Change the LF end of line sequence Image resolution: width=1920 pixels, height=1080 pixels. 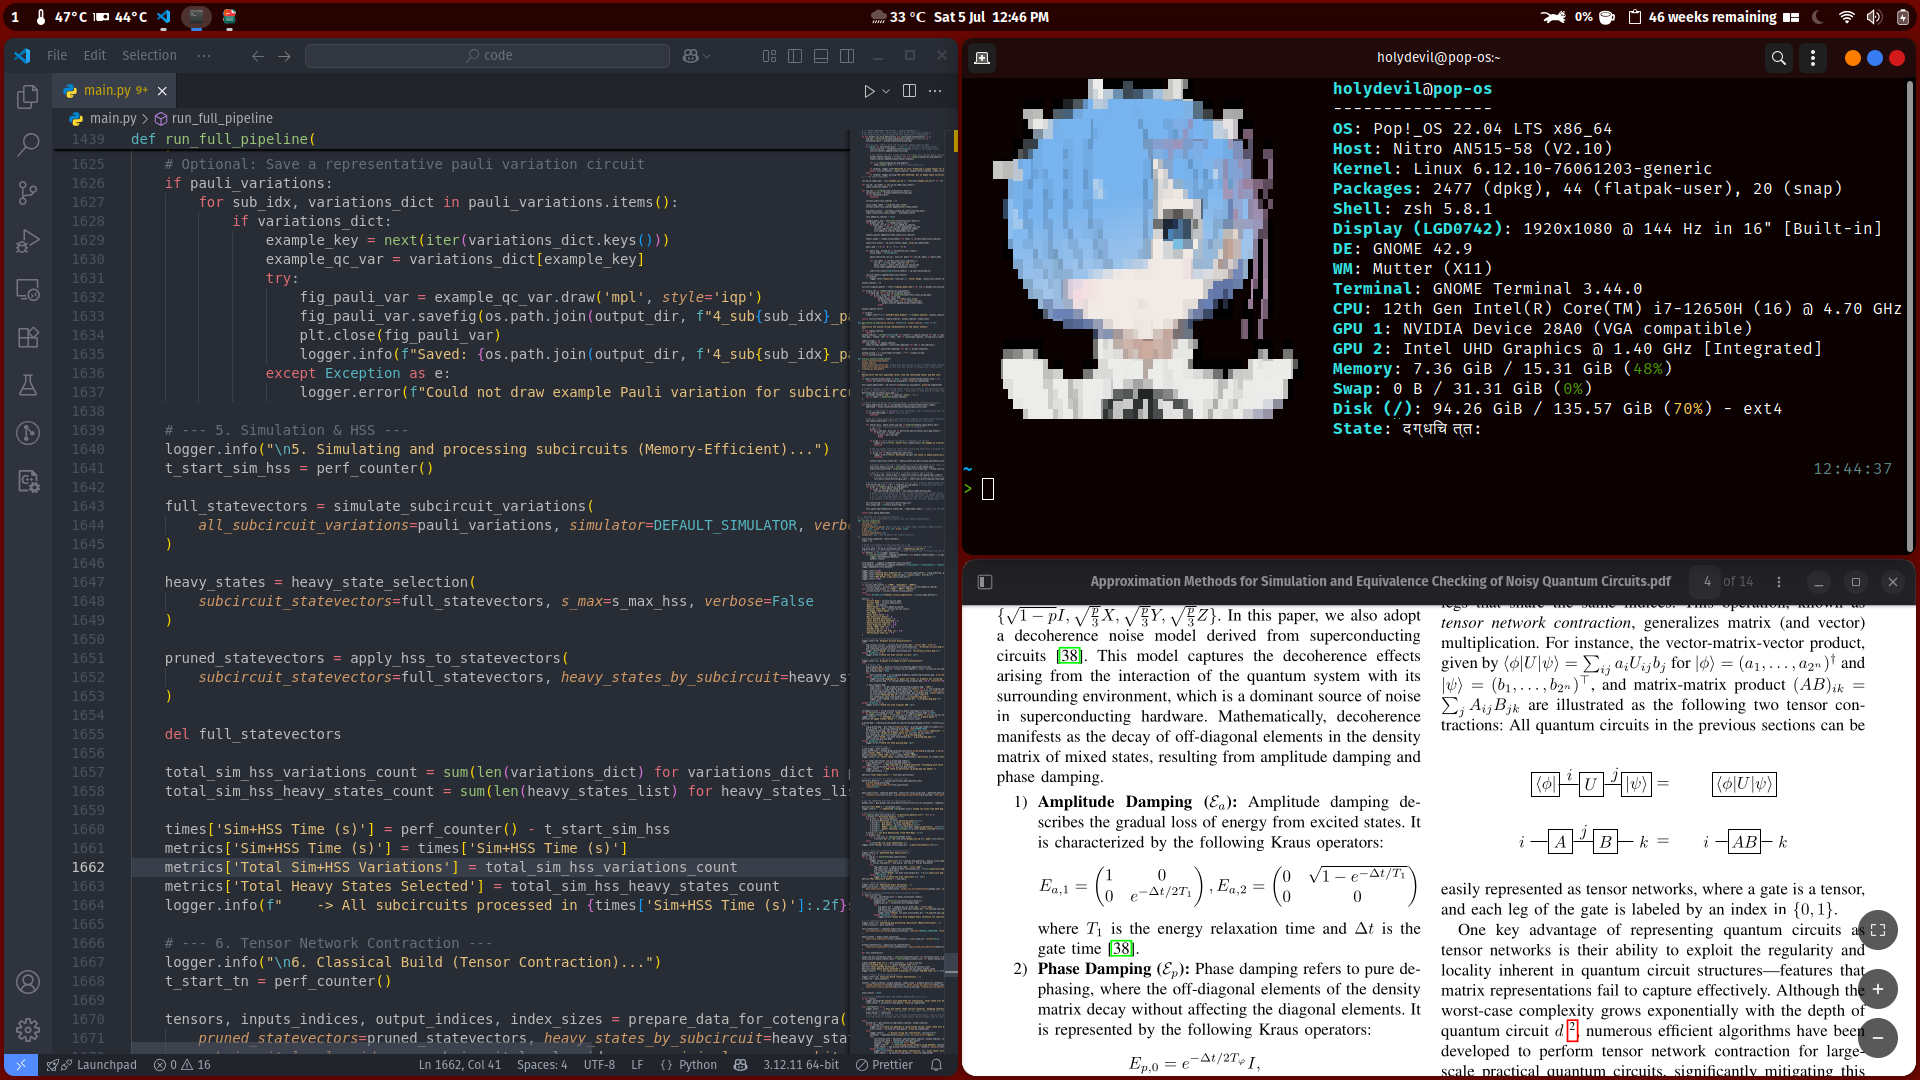click(x=637, y=1065)
